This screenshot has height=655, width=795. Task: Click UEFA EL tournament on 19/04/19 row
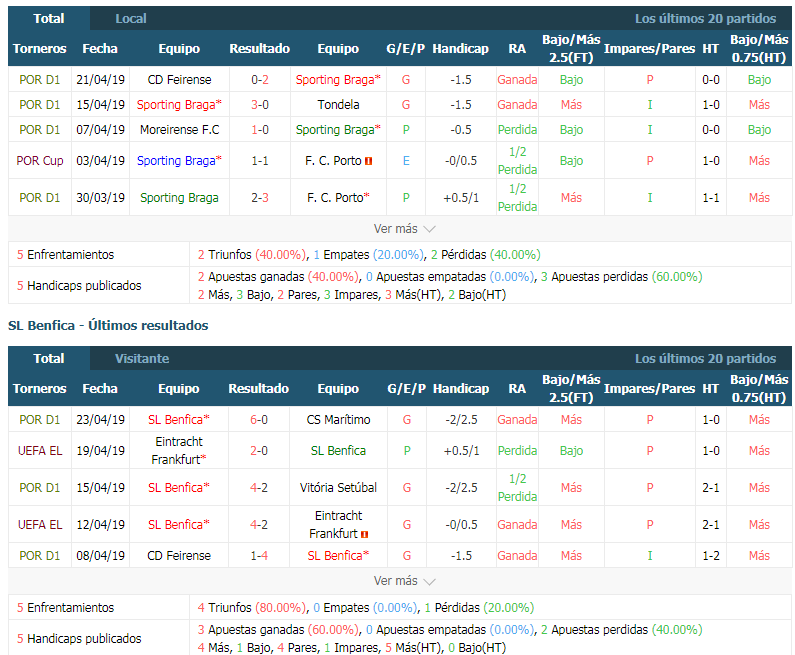point(40,451)
